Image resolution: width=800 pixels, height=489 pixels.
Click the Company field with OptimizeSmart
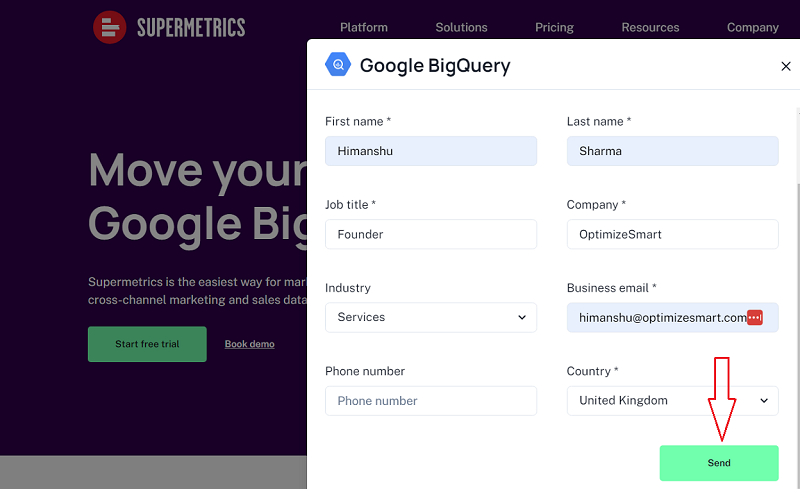click(x=672, y=234)
